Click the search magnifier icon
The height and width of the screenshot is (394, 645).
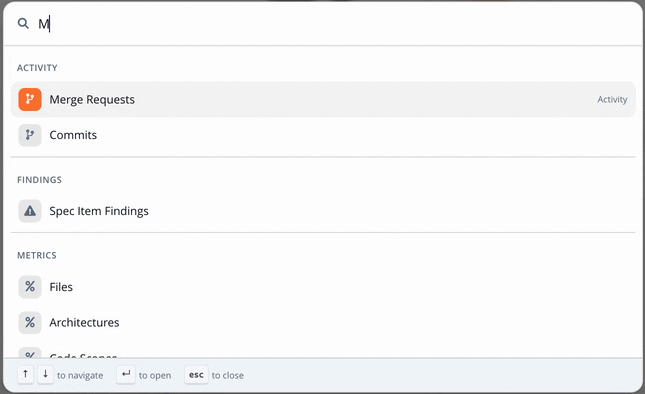(x=23, y=23)
